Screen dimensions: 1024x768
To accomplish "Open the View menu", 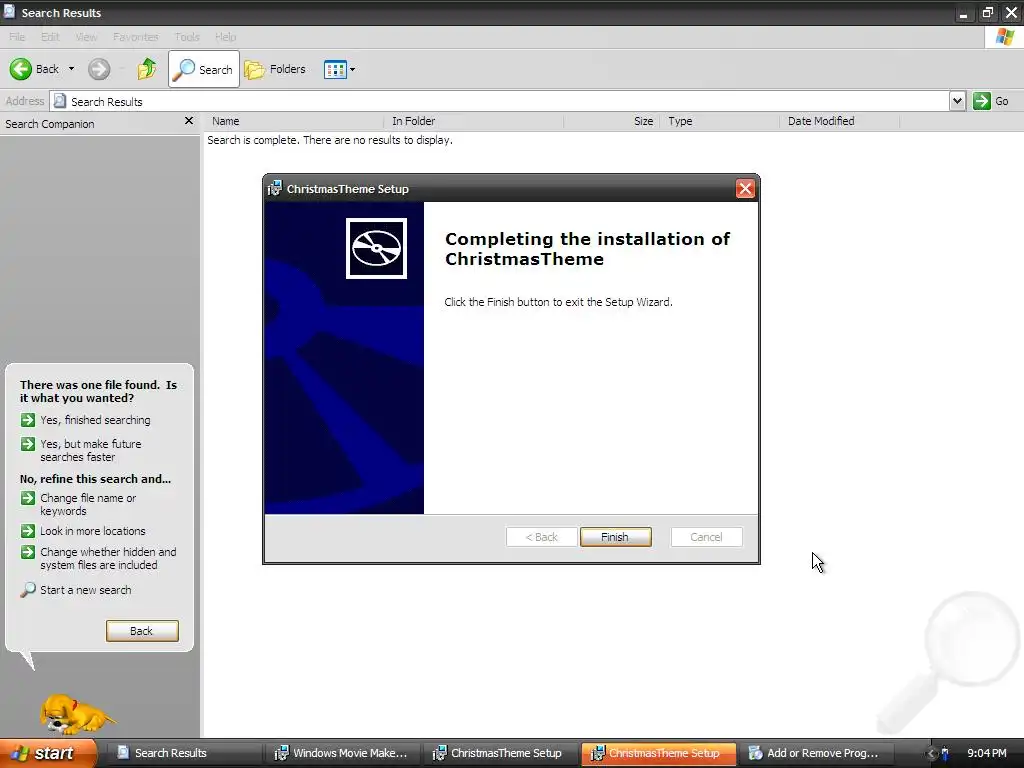I will [x=86, y=37].
